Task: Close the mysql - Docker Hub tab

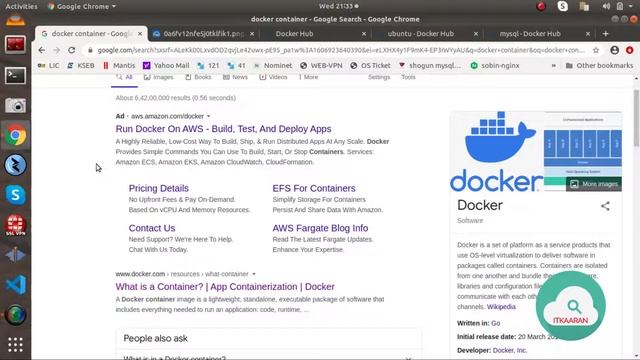Action: tap(588, 34)
